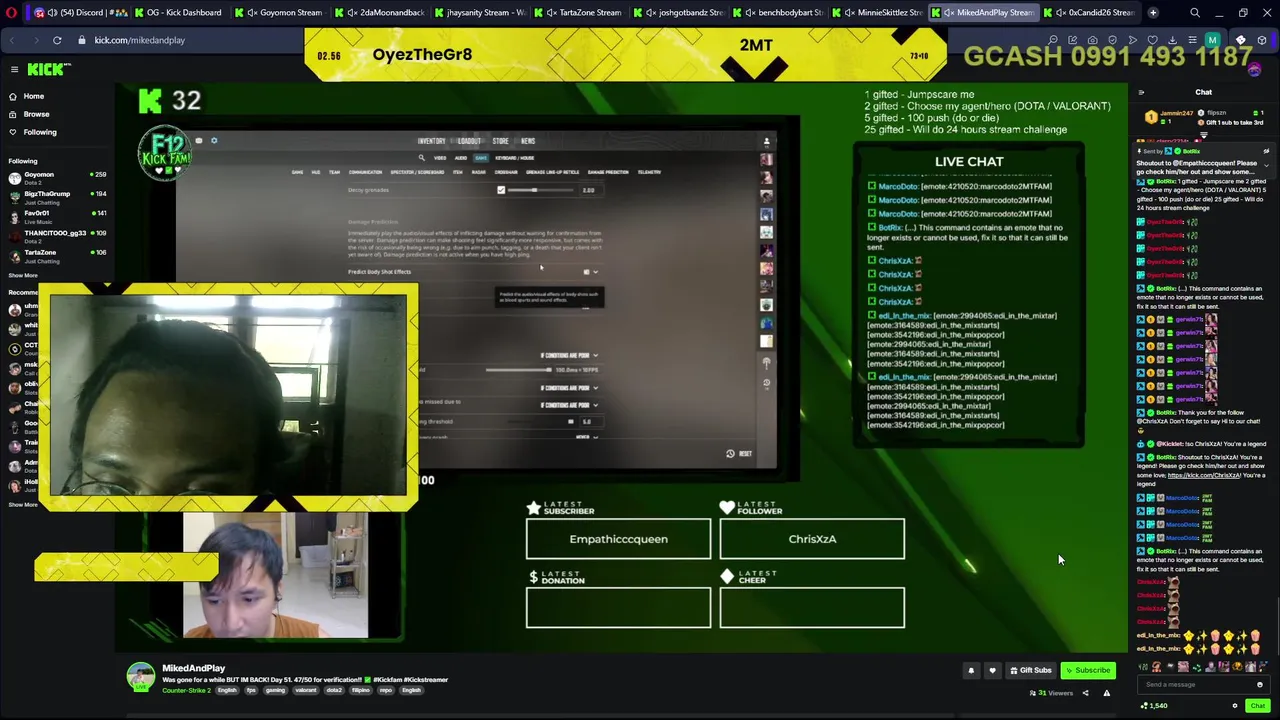
Task: Click the Gift Subs button
Action: pos(1030,671)
